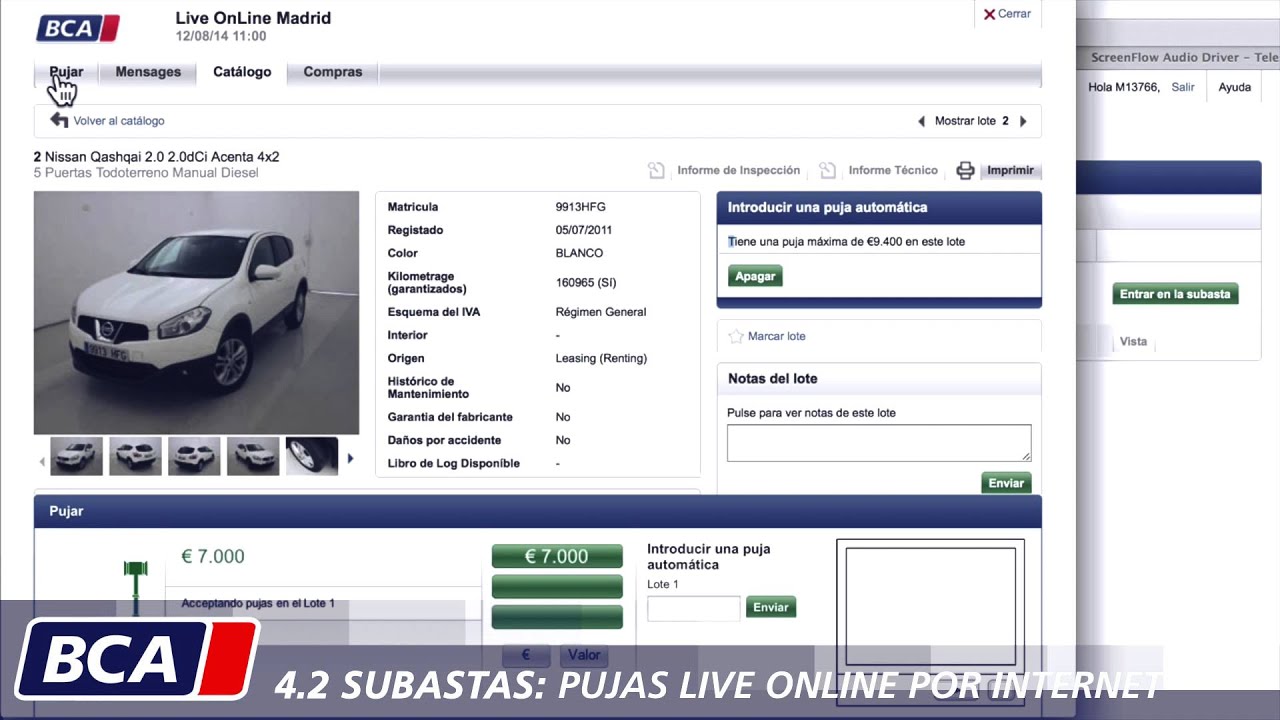Click Enviar beside the Lote 1 bid field
The image size is (1280, 720).
(x=771, y=607)
